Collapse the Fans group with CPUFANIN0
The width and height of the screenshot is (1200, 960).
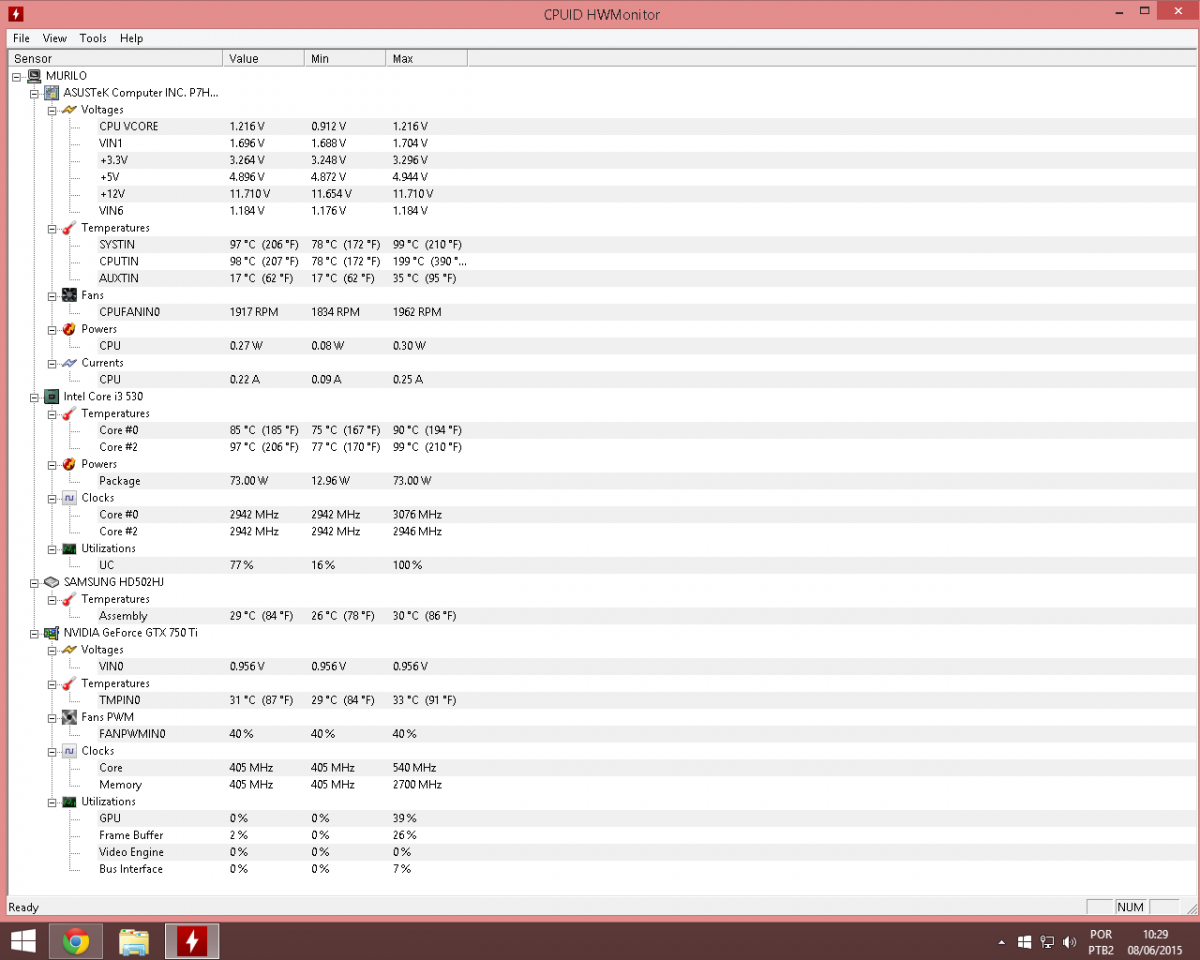click(52, 295)
